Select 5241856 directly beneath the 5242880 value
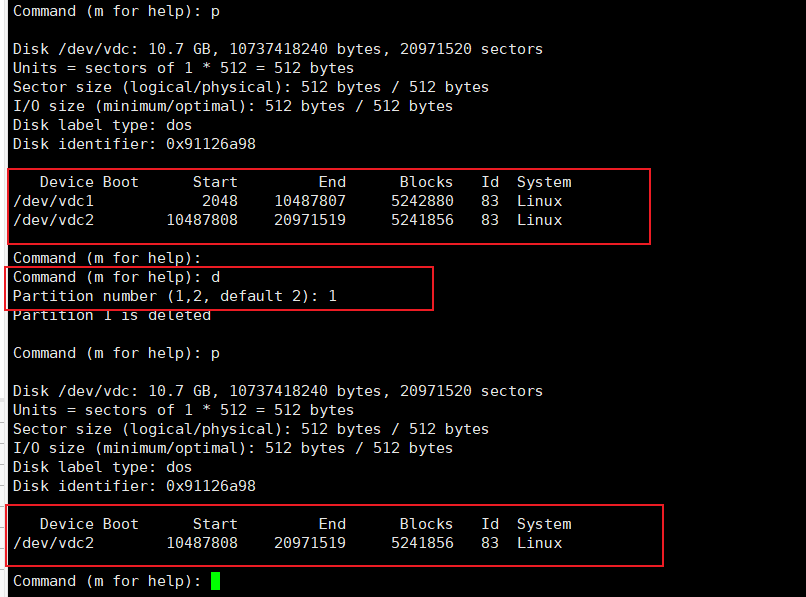This screenshot has width=806, height=597. pos(422,220)
